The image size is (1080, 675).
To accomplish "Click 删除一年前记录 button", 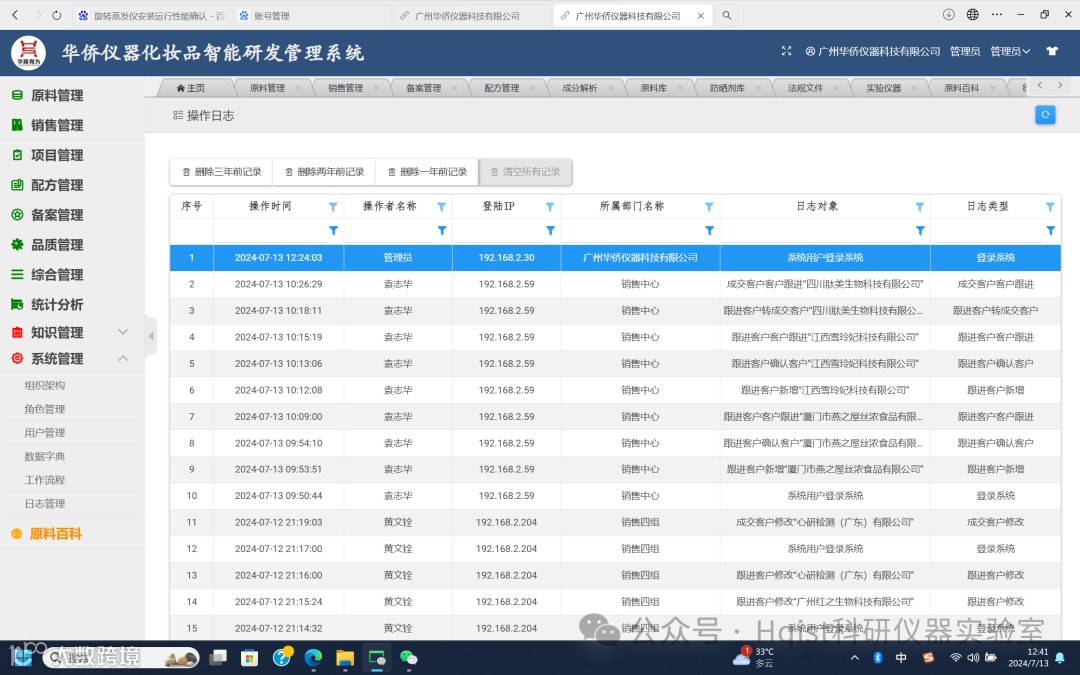I will (427, 172).
